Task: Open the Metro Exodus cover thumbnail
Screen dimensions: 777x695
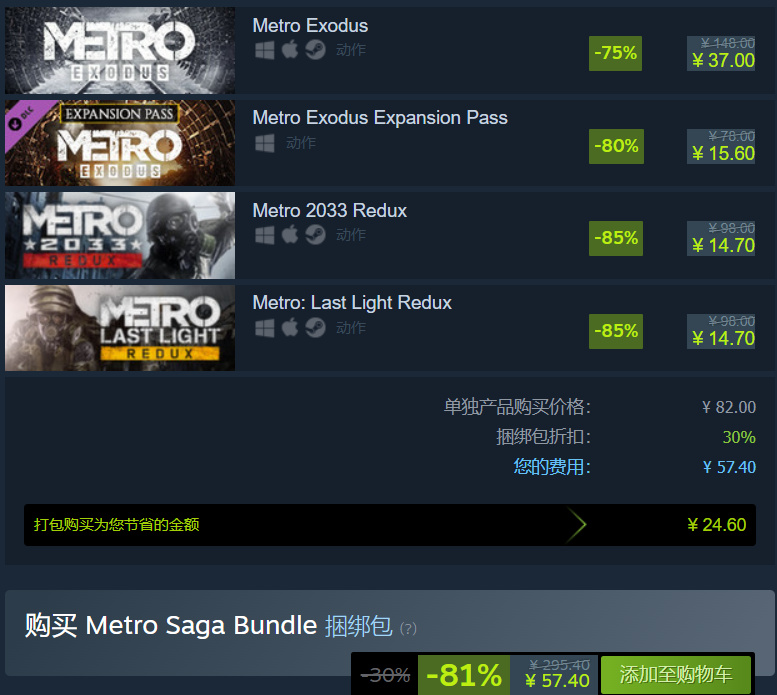Action: pos(120,50)
